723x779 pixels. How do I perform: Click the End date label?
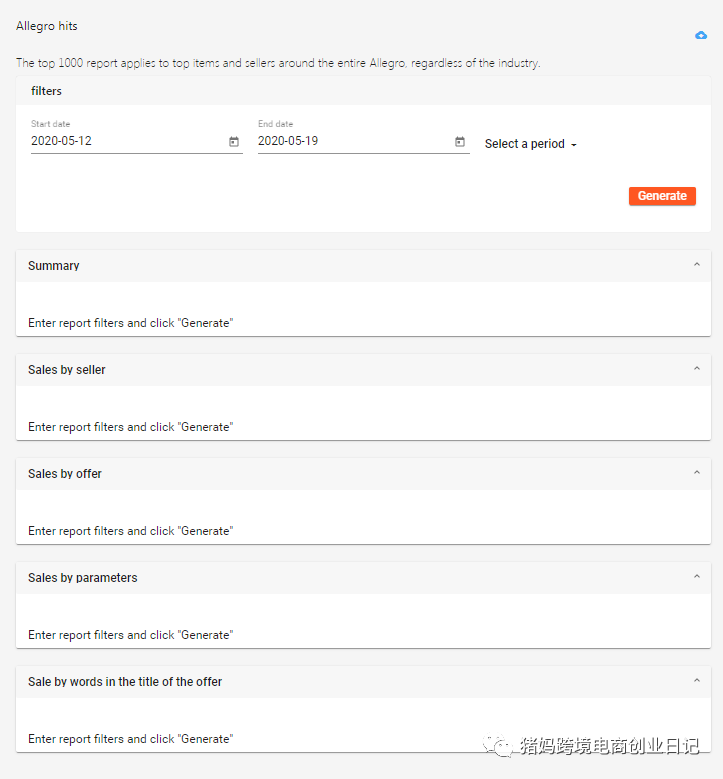tap(275, 124)
